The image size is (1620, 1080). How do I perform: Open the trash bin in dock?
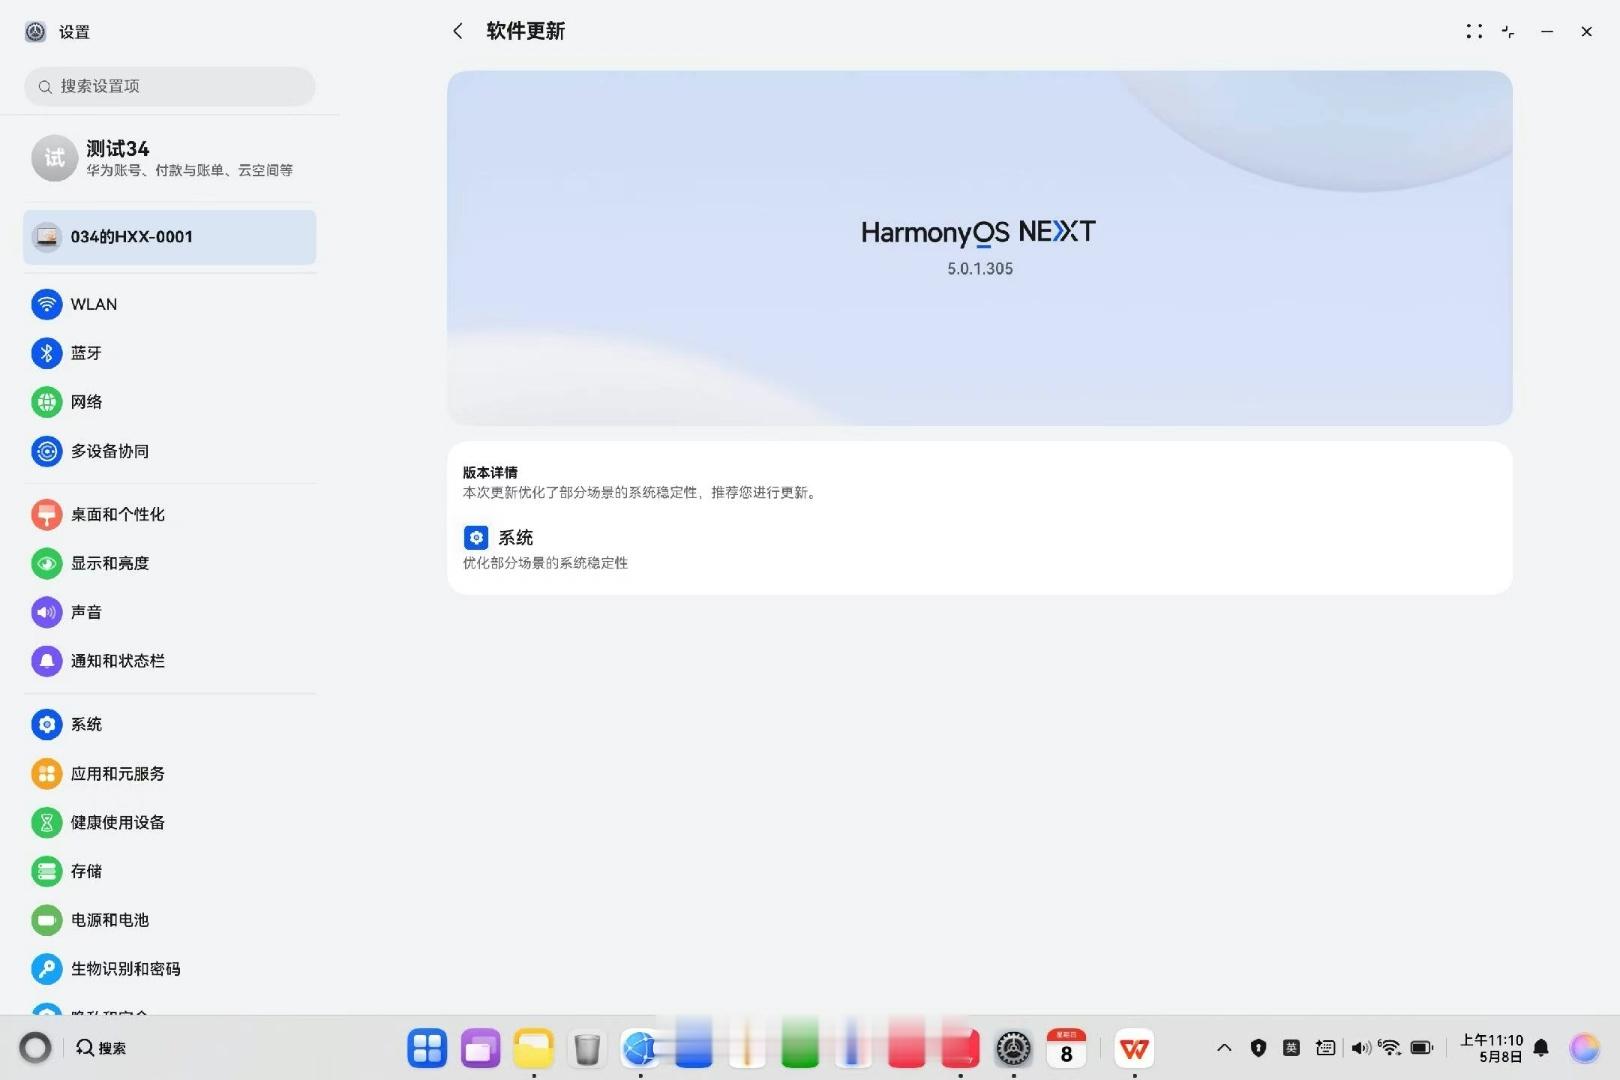[x=587, y=1049]
